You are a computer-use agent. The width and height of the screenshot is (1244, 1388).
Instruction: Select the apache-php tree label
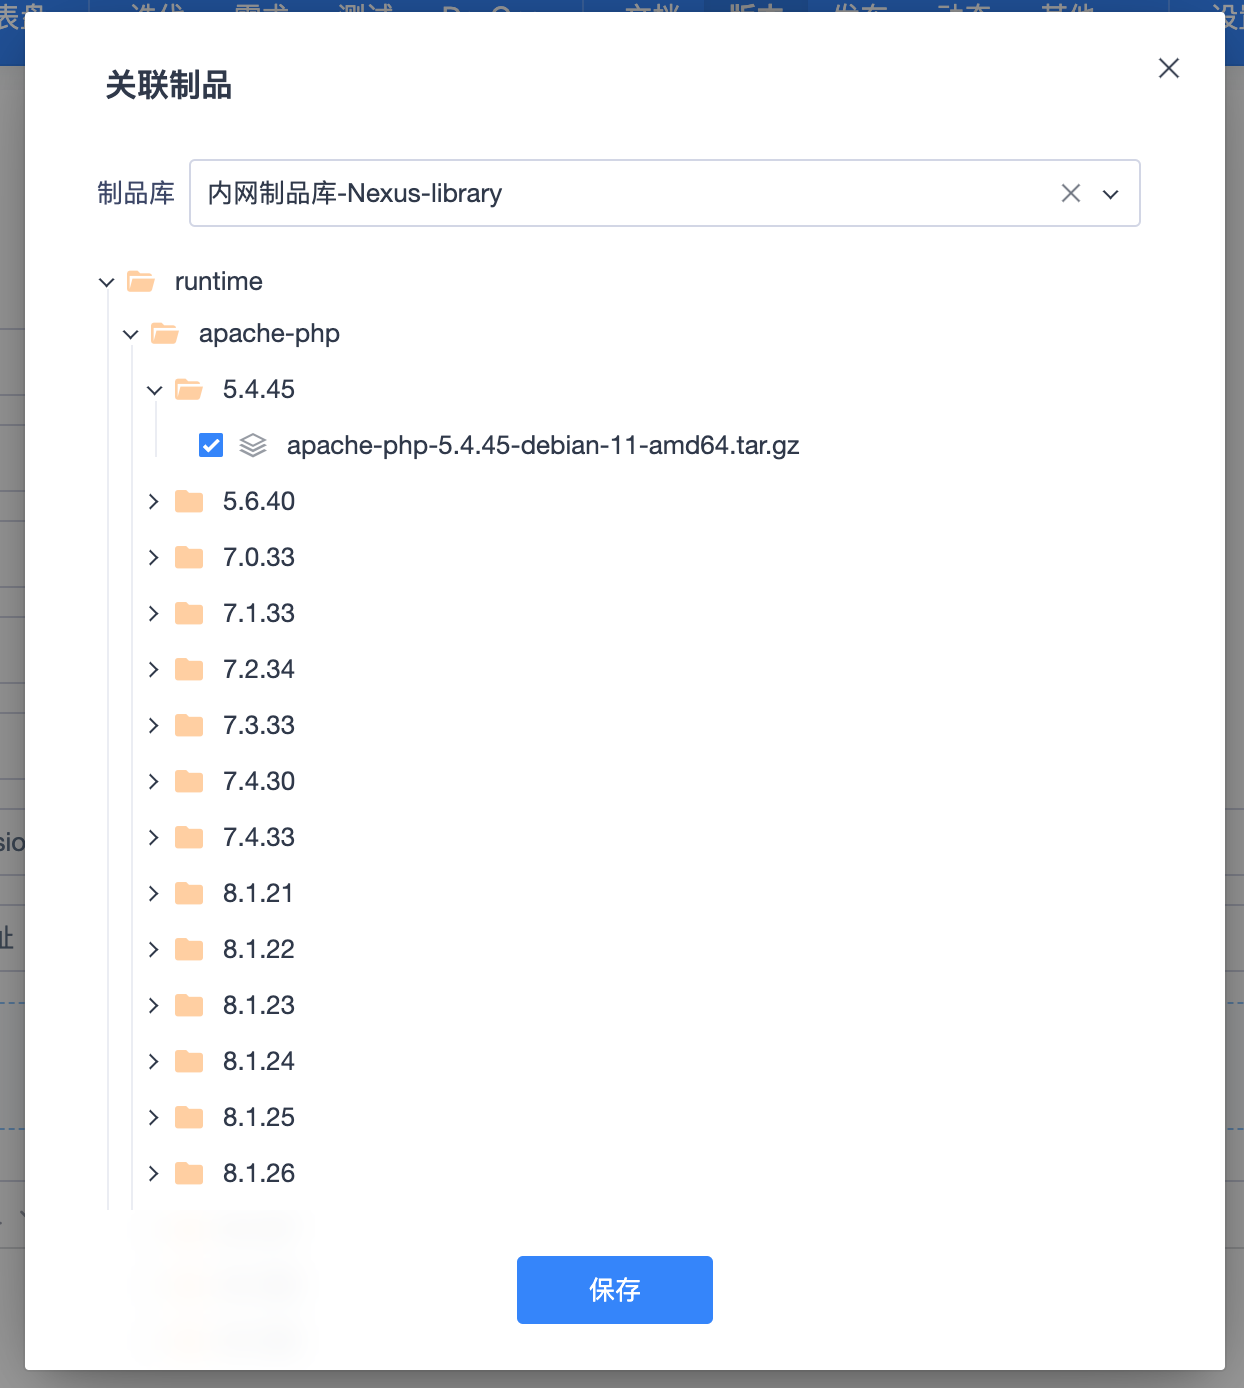tap(269, 334)
